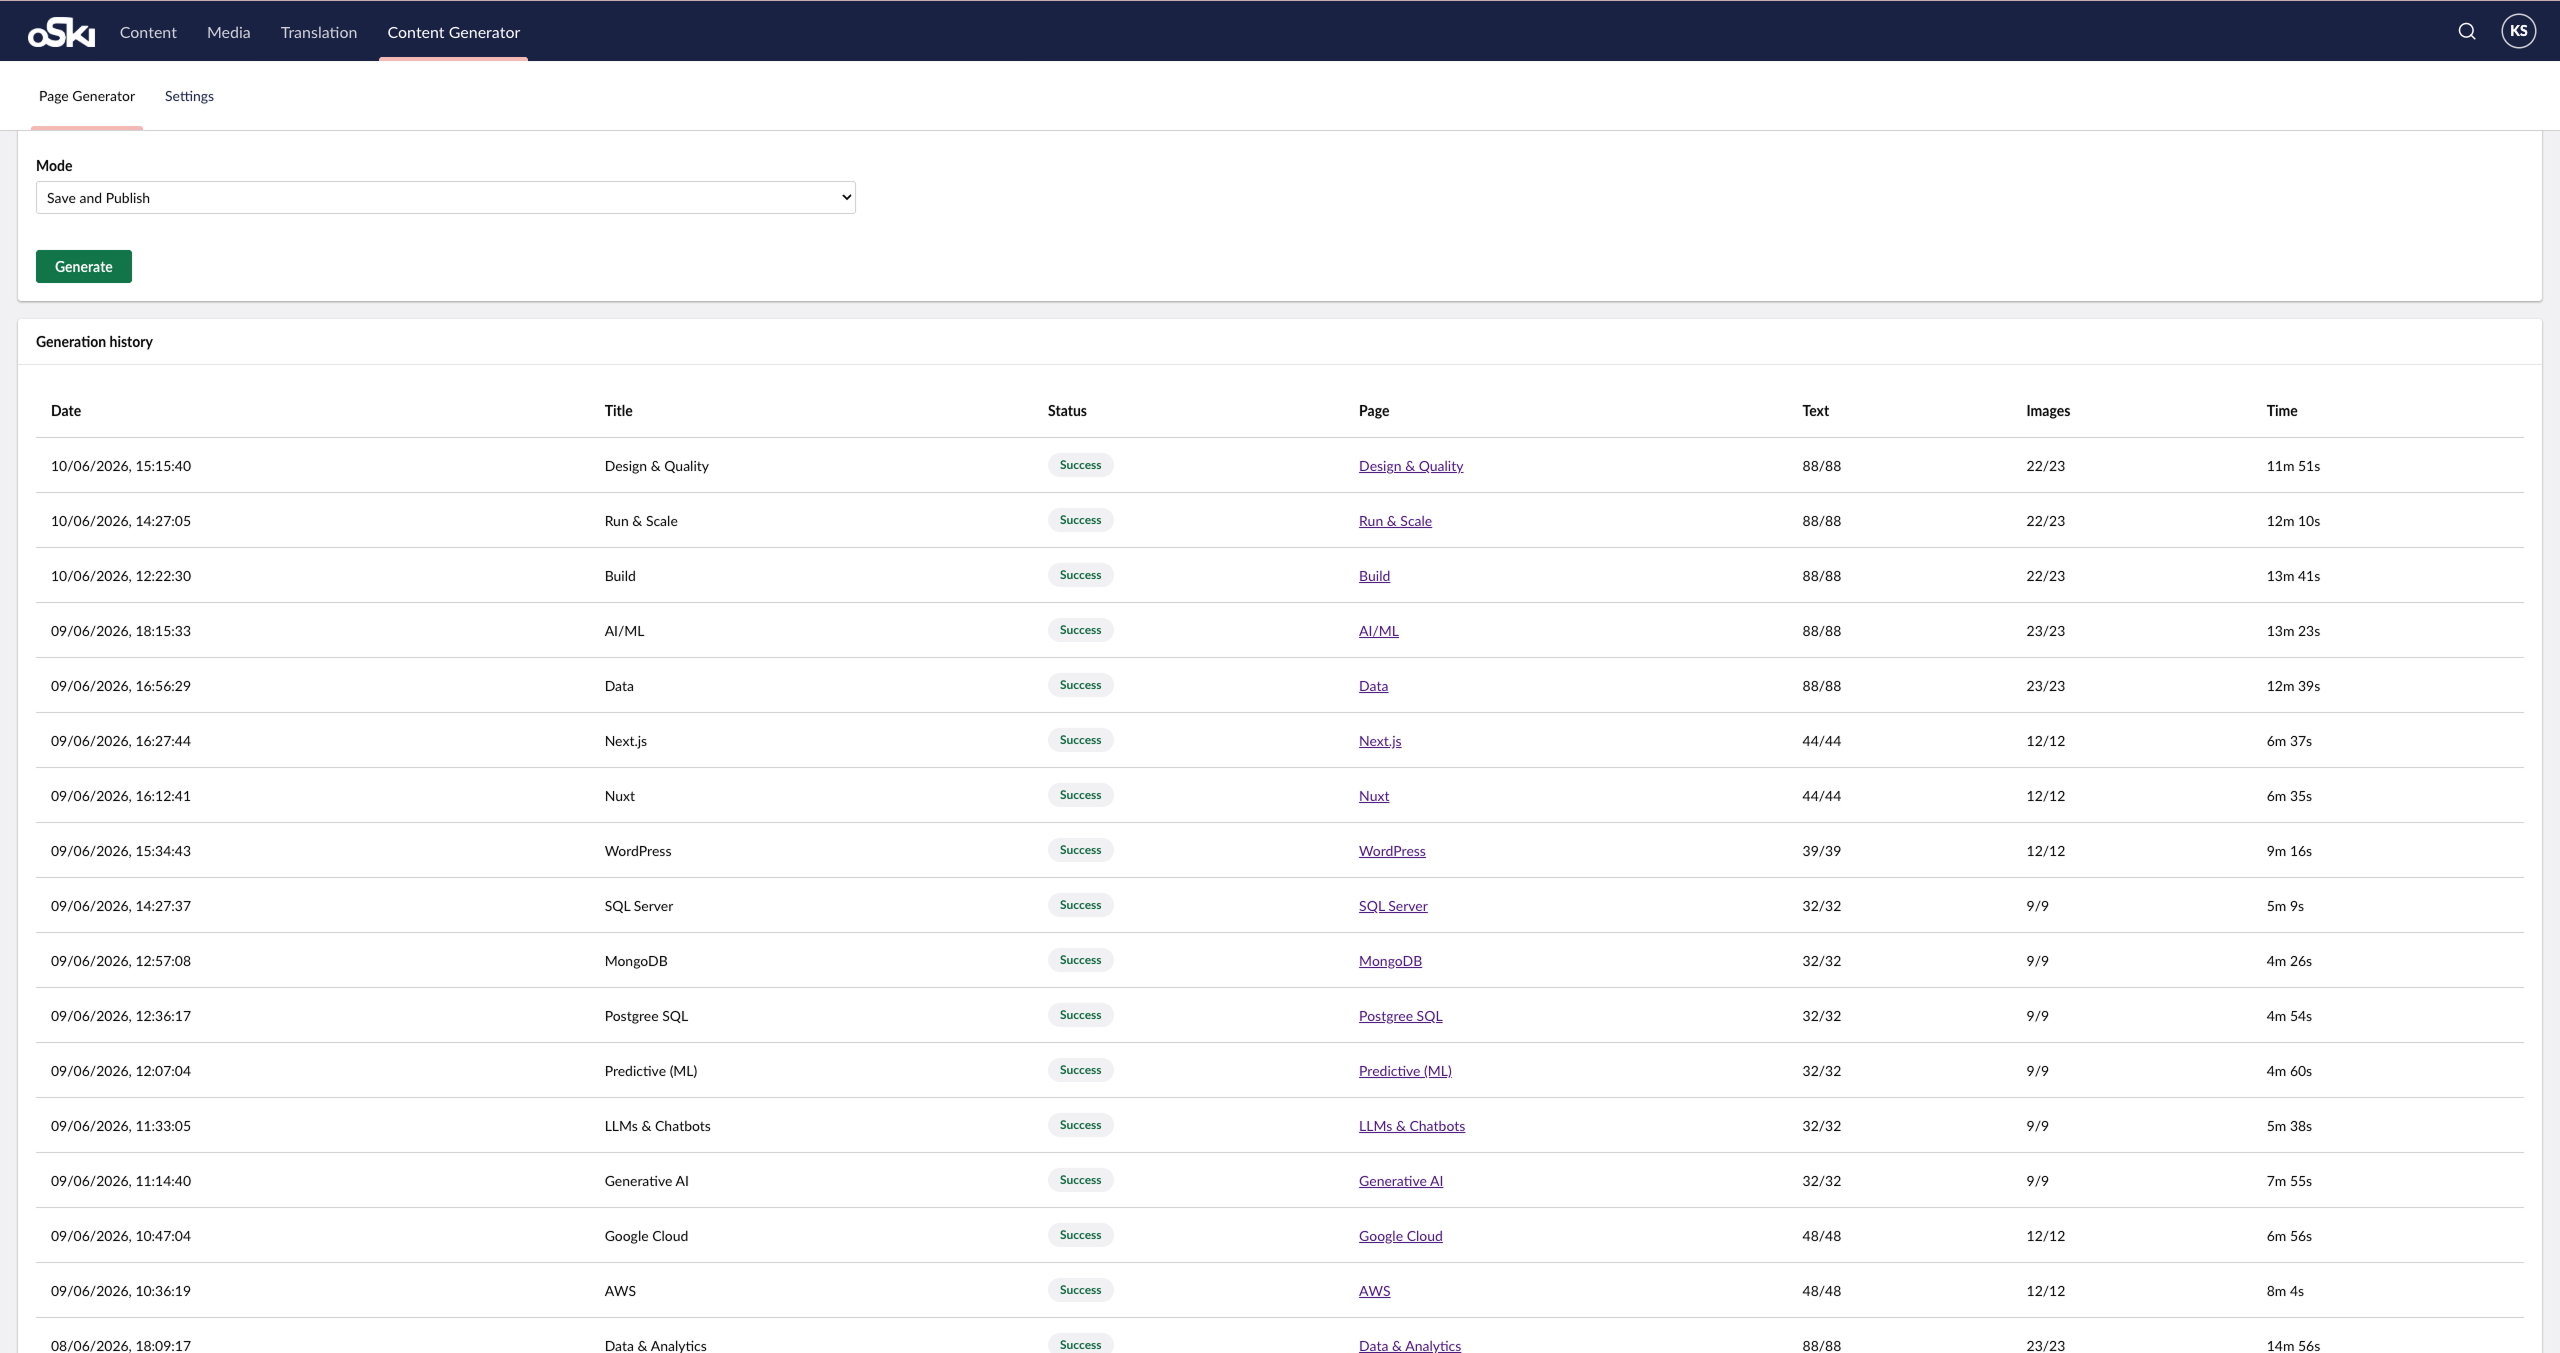Select the Content Generator nav item

454,32
